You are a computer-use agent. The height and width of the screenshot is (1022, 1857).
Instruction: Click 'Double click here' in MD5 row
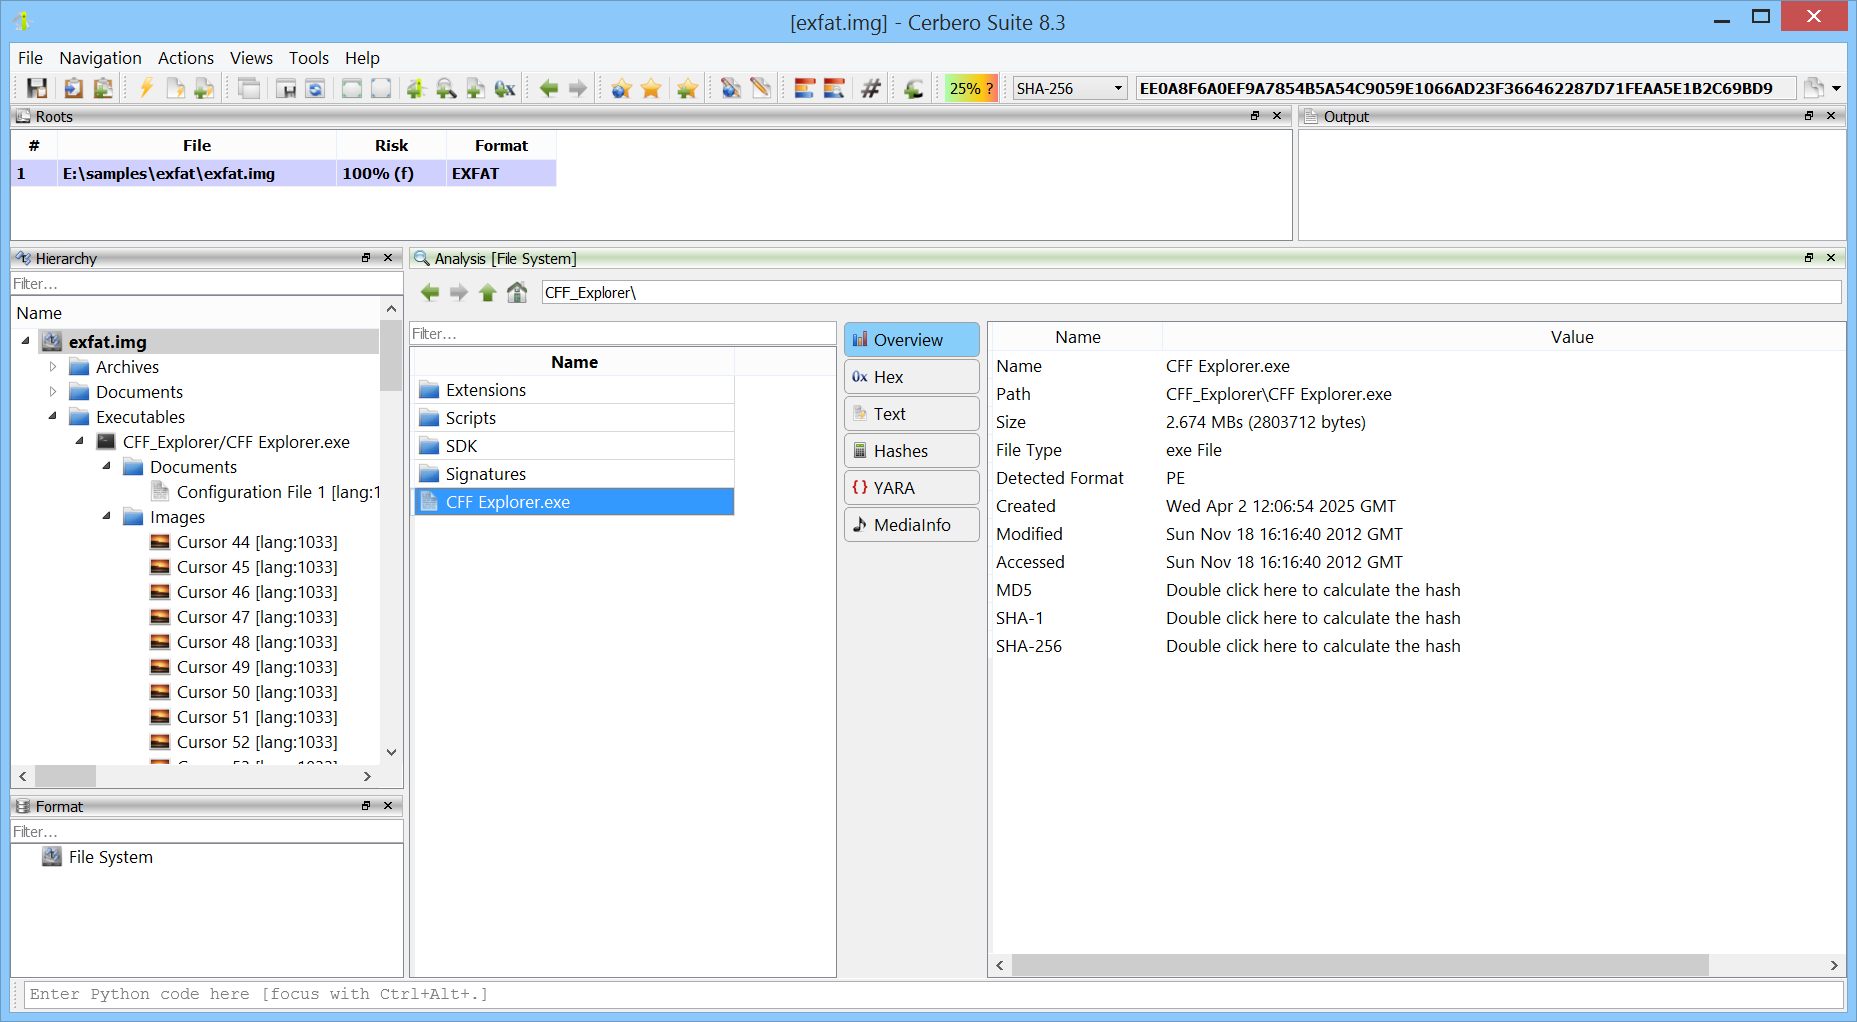[1231, 590]
